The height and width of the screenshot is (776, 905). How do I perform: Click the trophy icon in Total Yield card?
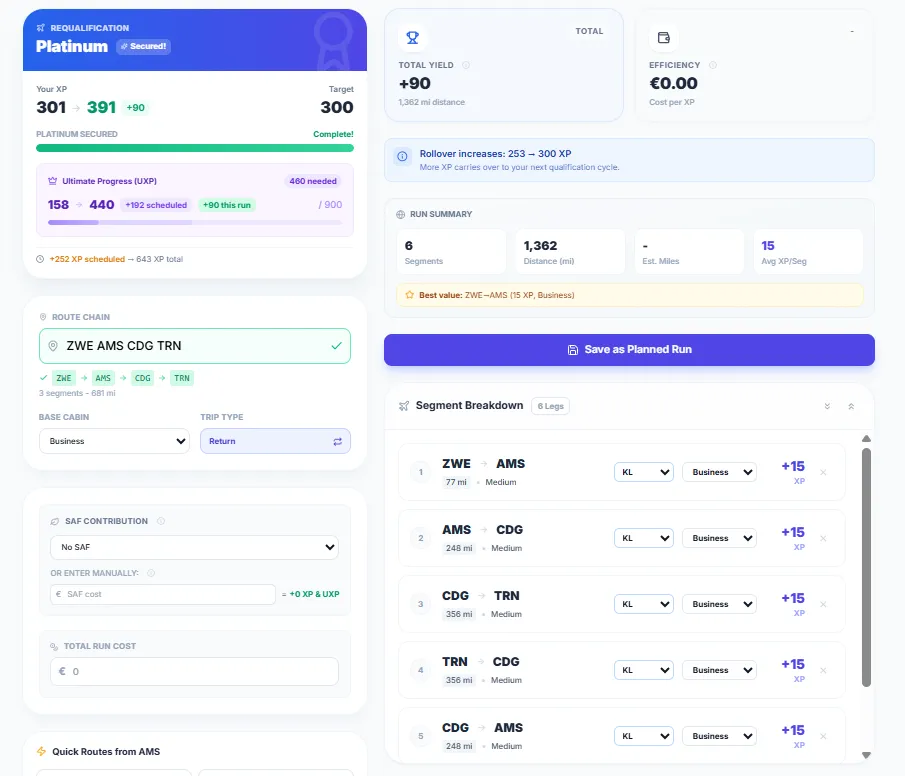[412, 38]
